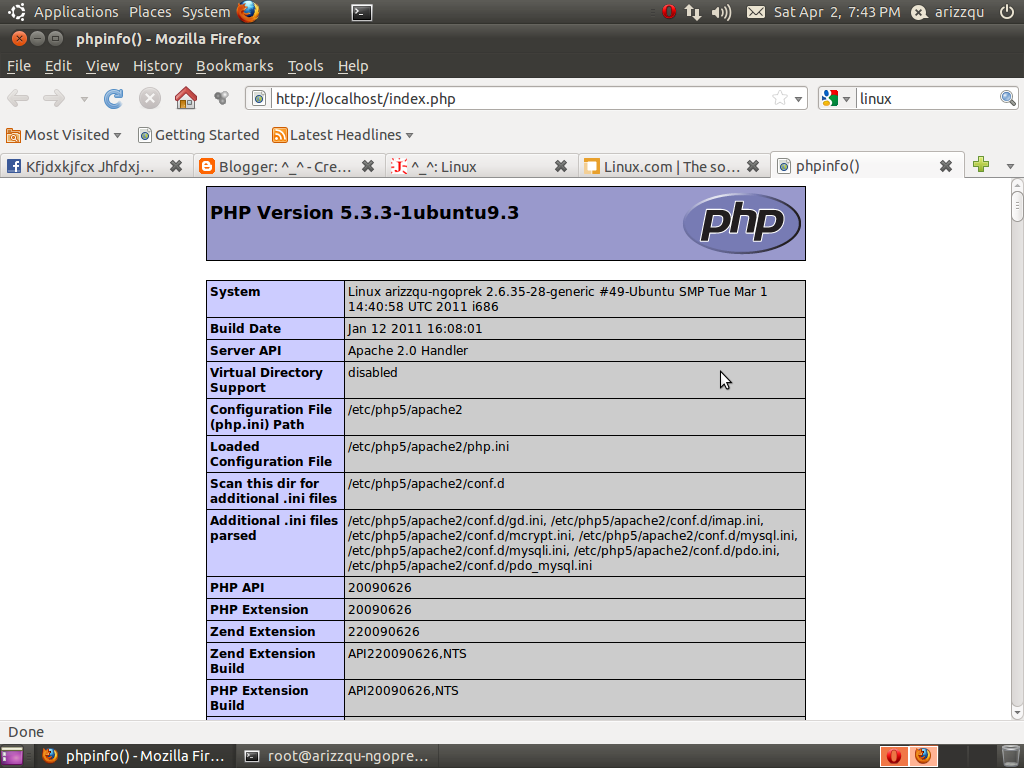Viewport: 1024px width, 768px height.
Task: Open the list all tabs dropdown
Action: (x=1010, y=166)
